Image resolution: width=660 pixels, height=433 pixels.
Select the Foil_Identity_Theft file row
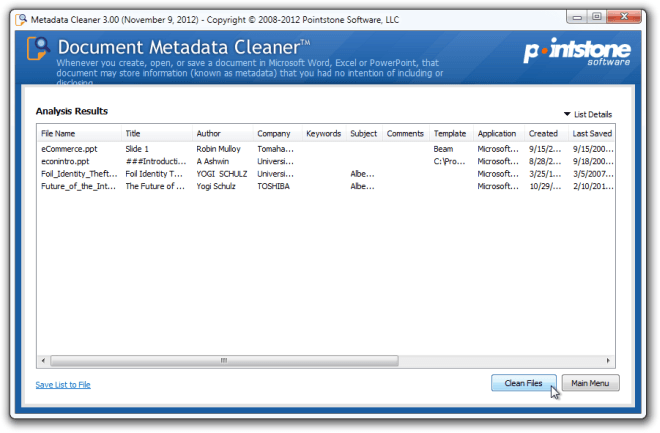point(326,174)
